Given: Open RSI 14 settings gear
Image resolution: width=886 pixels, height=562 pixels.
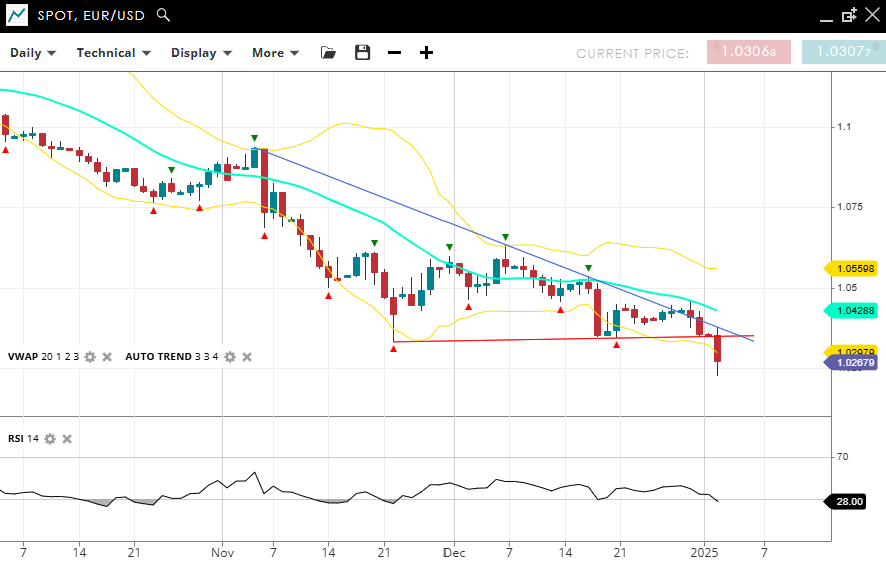Looking at the screenshot, I should tap(50, 439).
